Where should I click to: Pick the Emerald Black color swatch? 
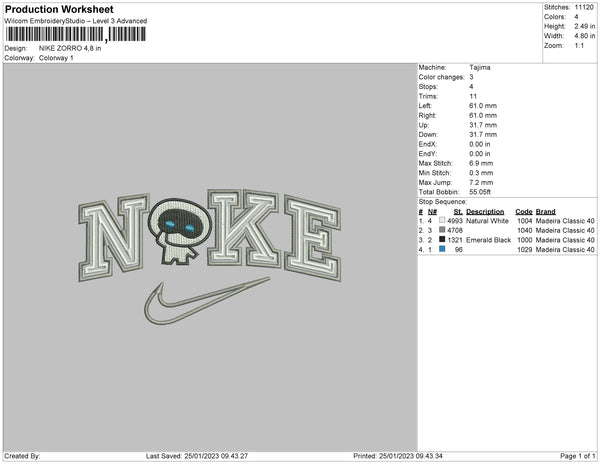(x=442, y=239)
